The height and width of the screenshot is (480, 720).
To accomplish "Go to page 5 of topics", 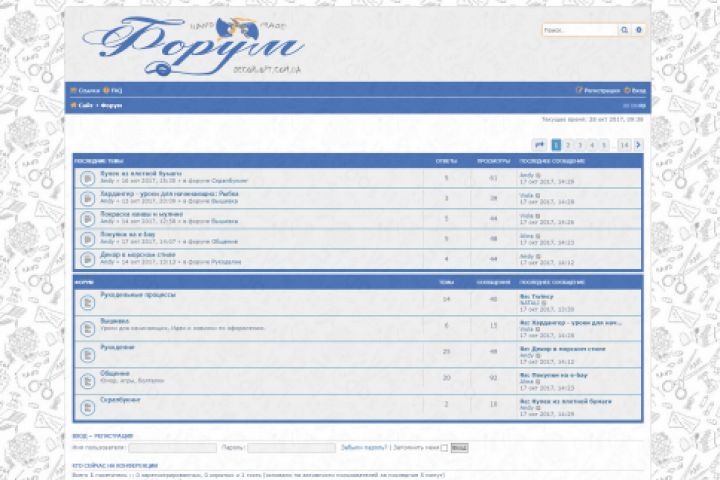I will [x=604, y=145].
